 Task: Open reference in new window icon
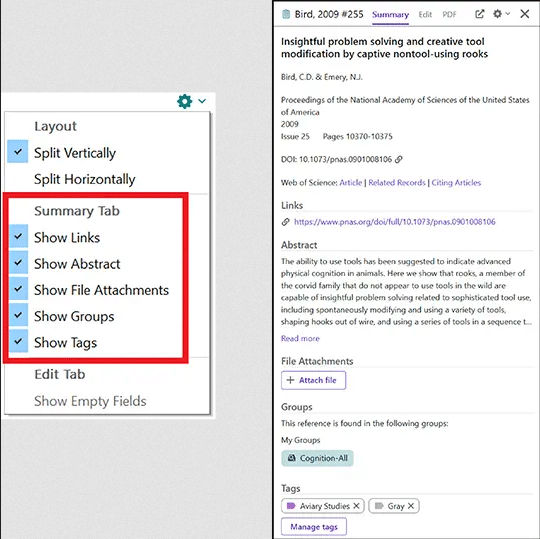(479, 14)
